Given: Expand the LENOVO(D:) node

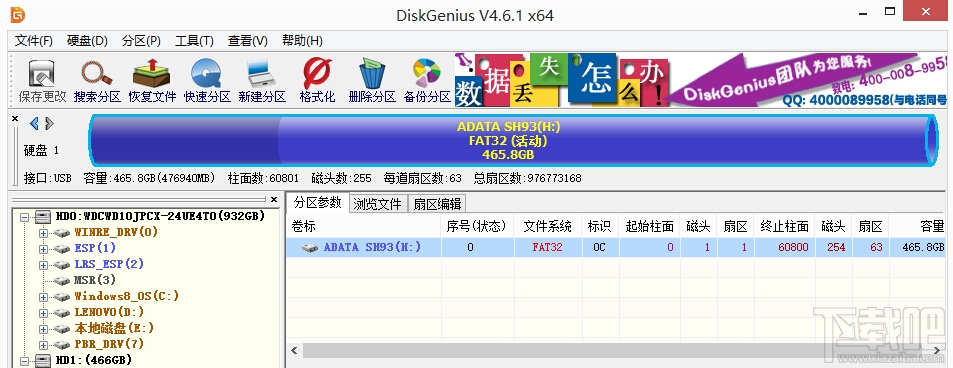Looking at the screenshot, I should (43, 313).
